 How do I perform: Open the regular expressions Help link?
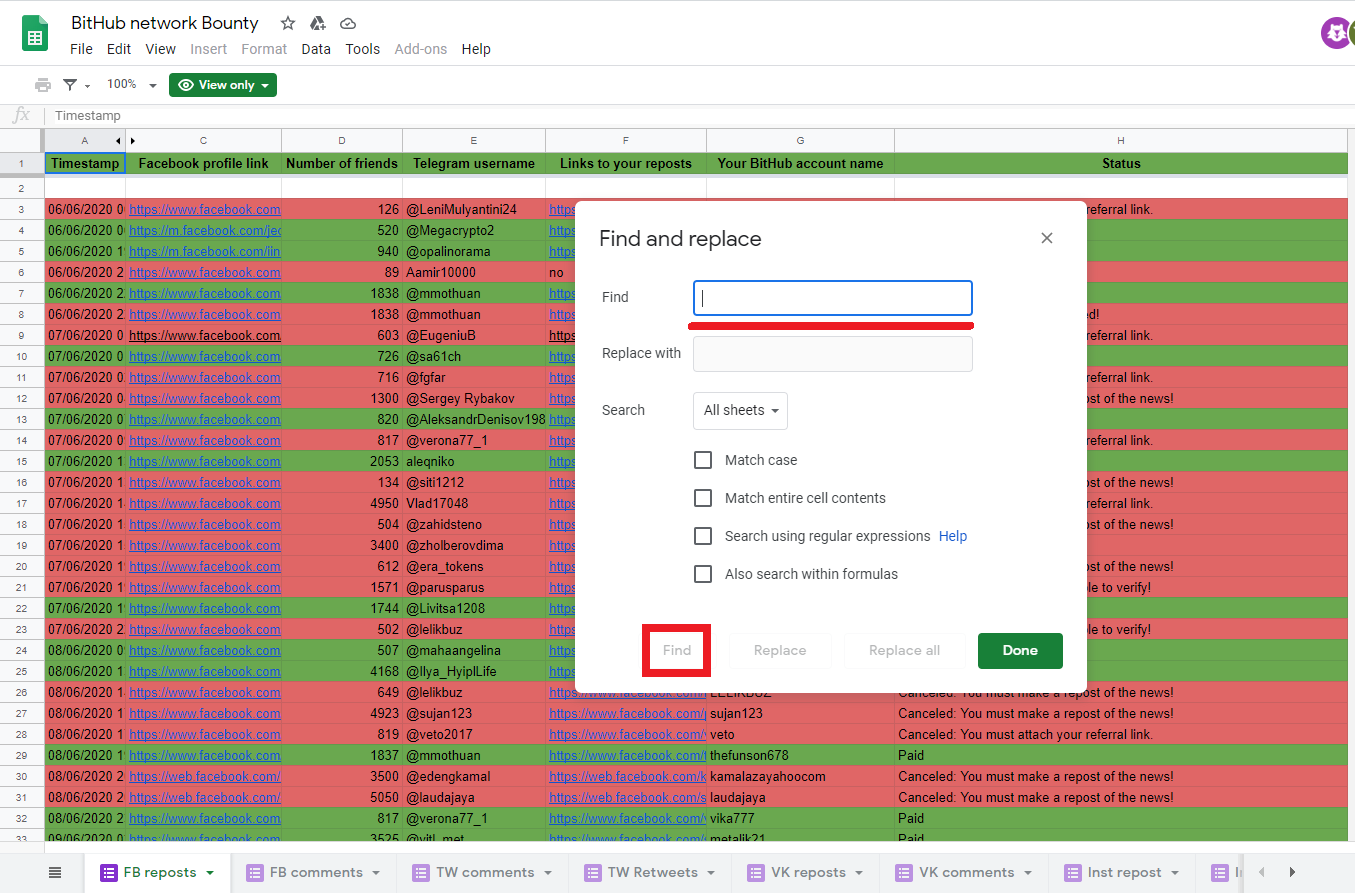pos(953,536)
